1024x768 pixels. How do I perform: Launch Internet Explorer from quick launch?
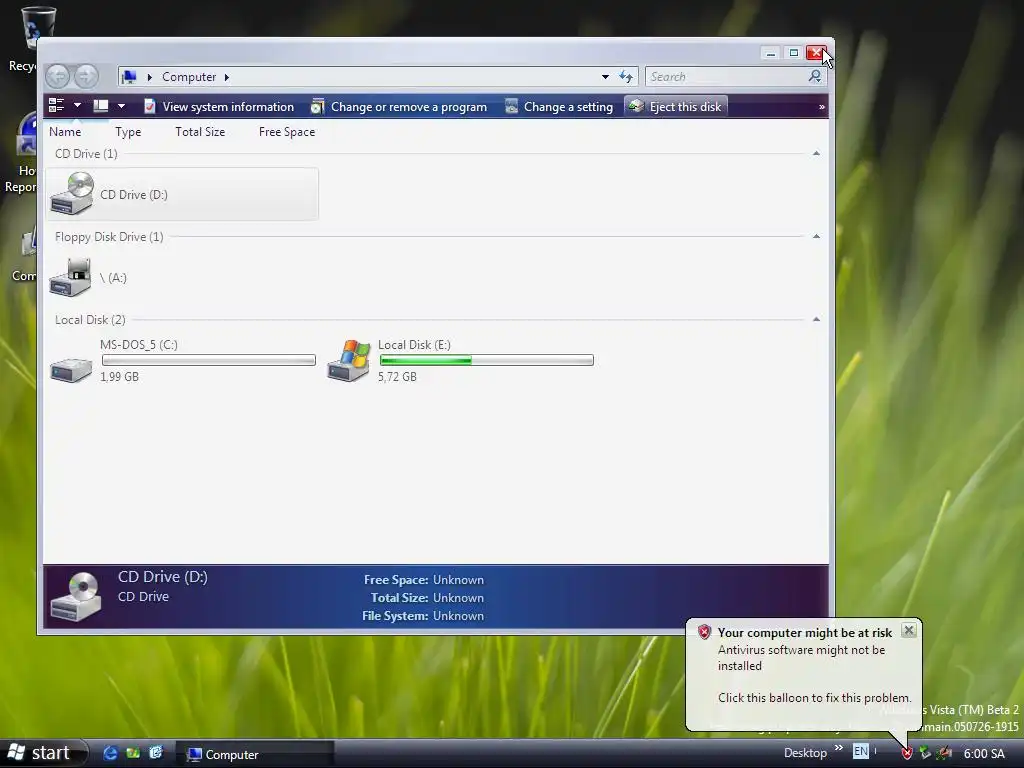pyautogui.click(x=110, y=754)
